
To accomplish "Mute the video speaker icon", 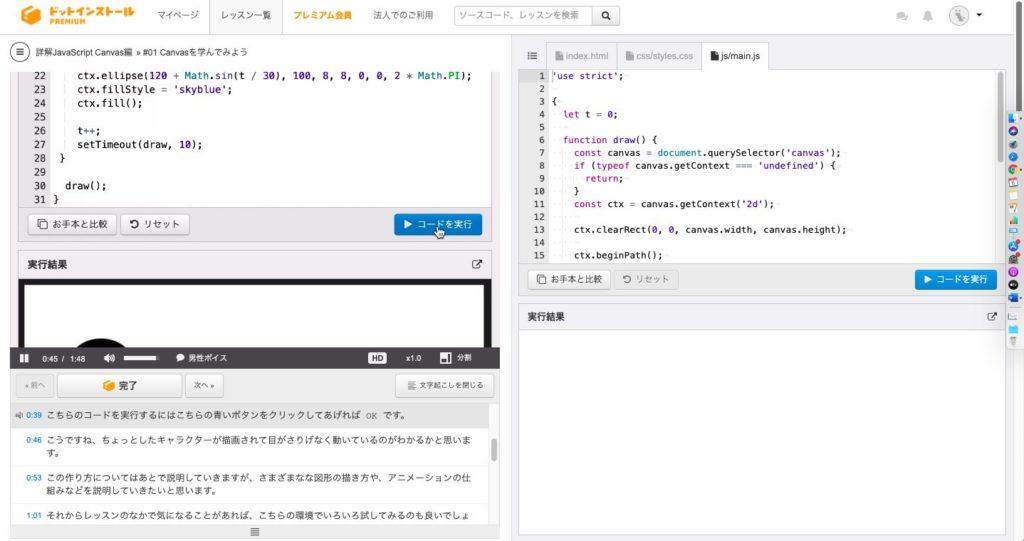I will (109, 358).
